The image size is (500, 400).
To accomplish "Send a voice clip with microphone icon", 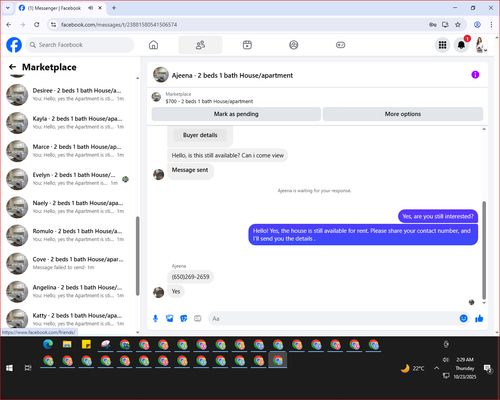I will [155, 319].
